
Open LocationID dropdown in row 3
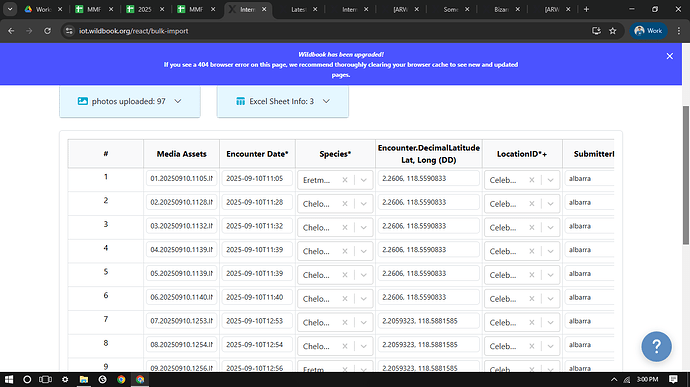550,228
